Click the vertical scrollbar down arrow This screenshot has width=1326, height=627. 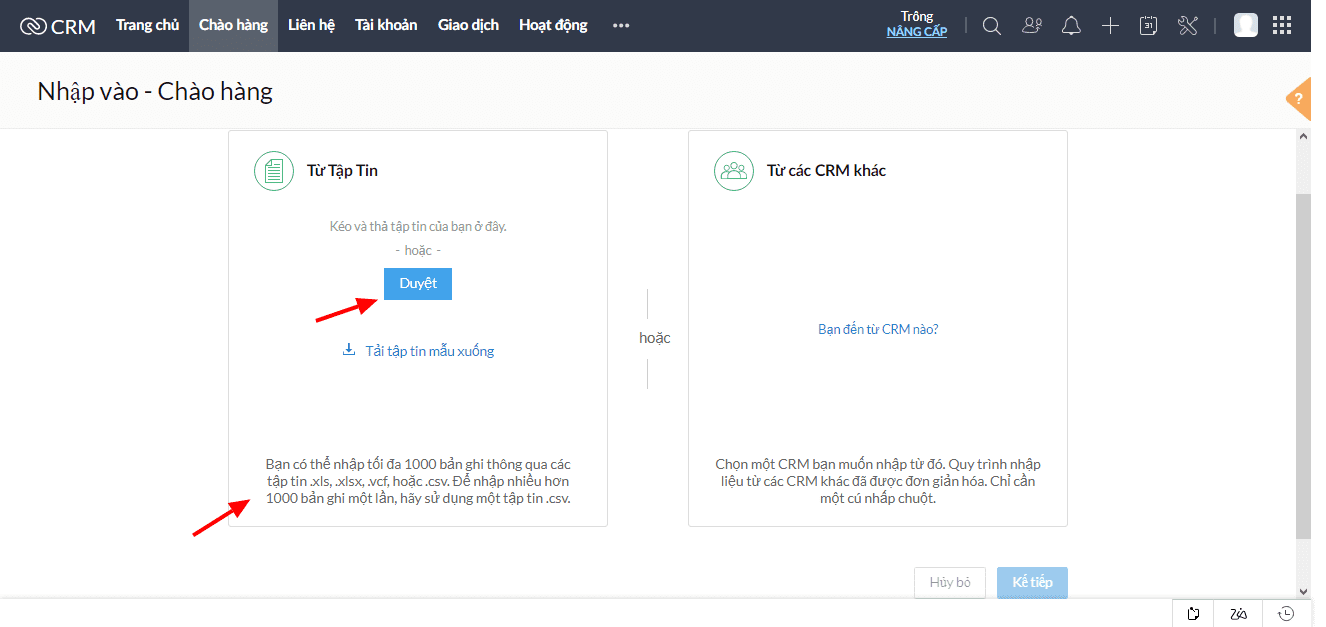[x=1302, y=590]
